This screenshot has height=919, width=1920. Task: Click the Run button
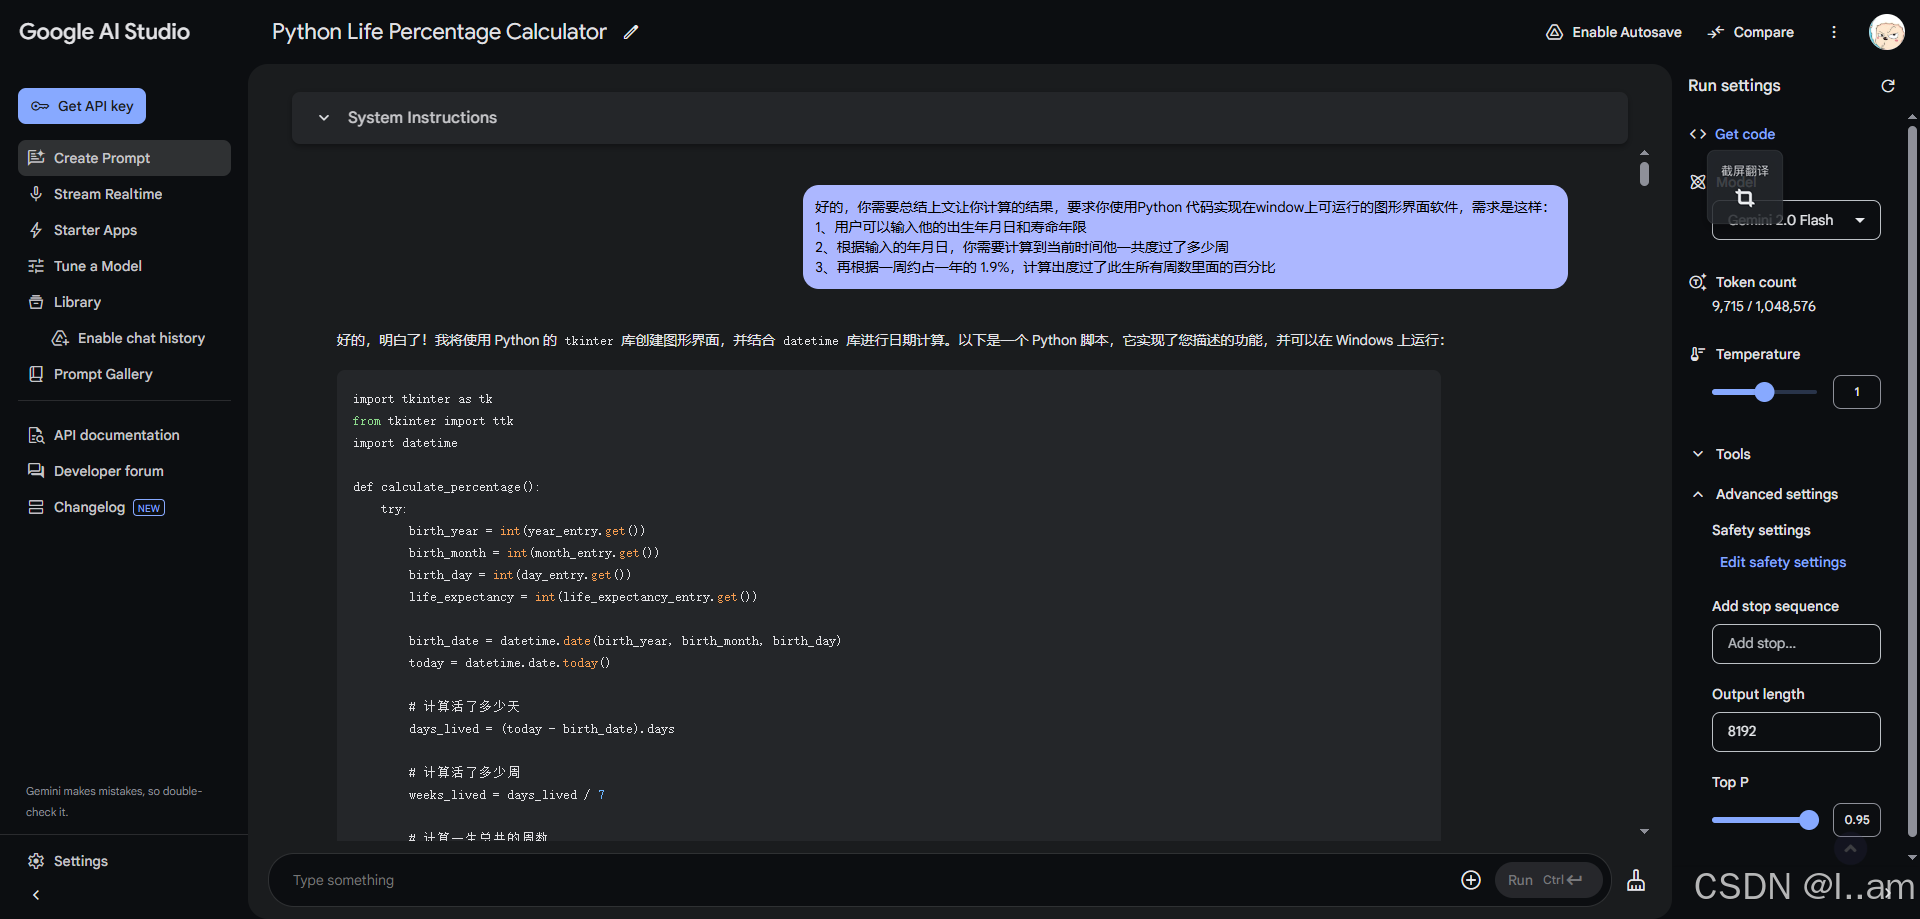[x=1548, y=880]
